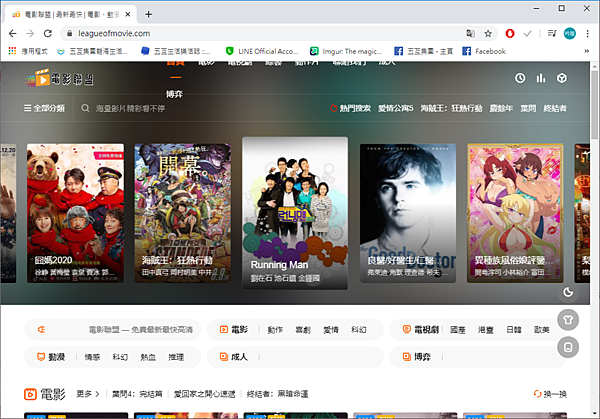This screenshot has height=419, width=600.
Task: Open the 動漫 category button
Action: click(x=51, y=357)
